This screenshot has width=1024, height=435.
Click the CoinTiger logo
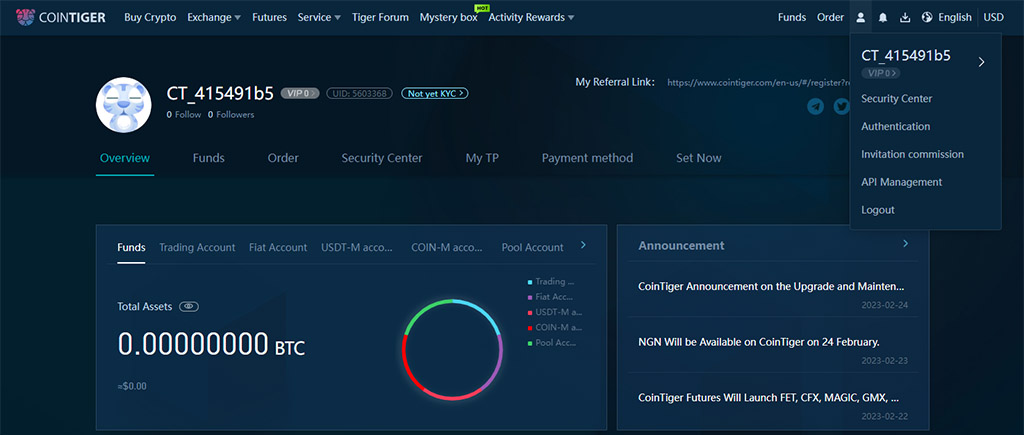coord(61,18)
